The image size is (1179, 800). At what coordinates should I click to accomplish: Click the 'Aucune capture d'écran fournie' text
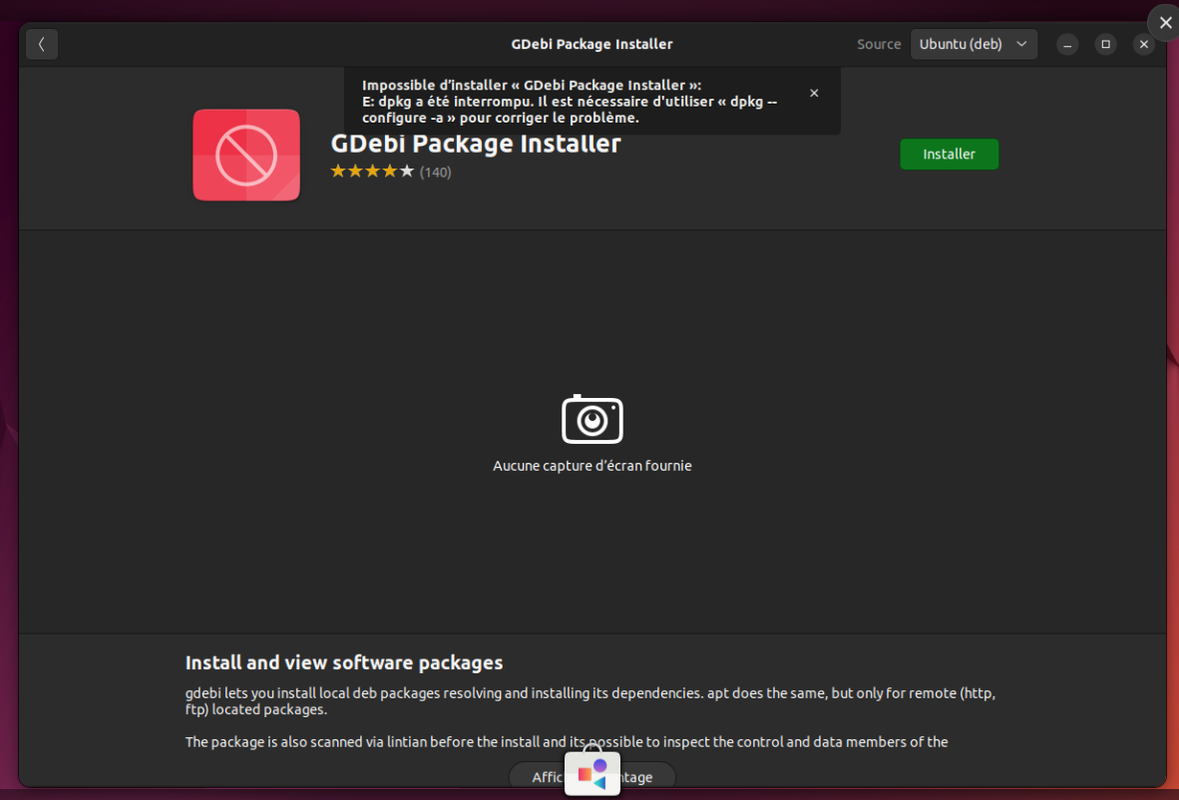(x=593, y=465)
